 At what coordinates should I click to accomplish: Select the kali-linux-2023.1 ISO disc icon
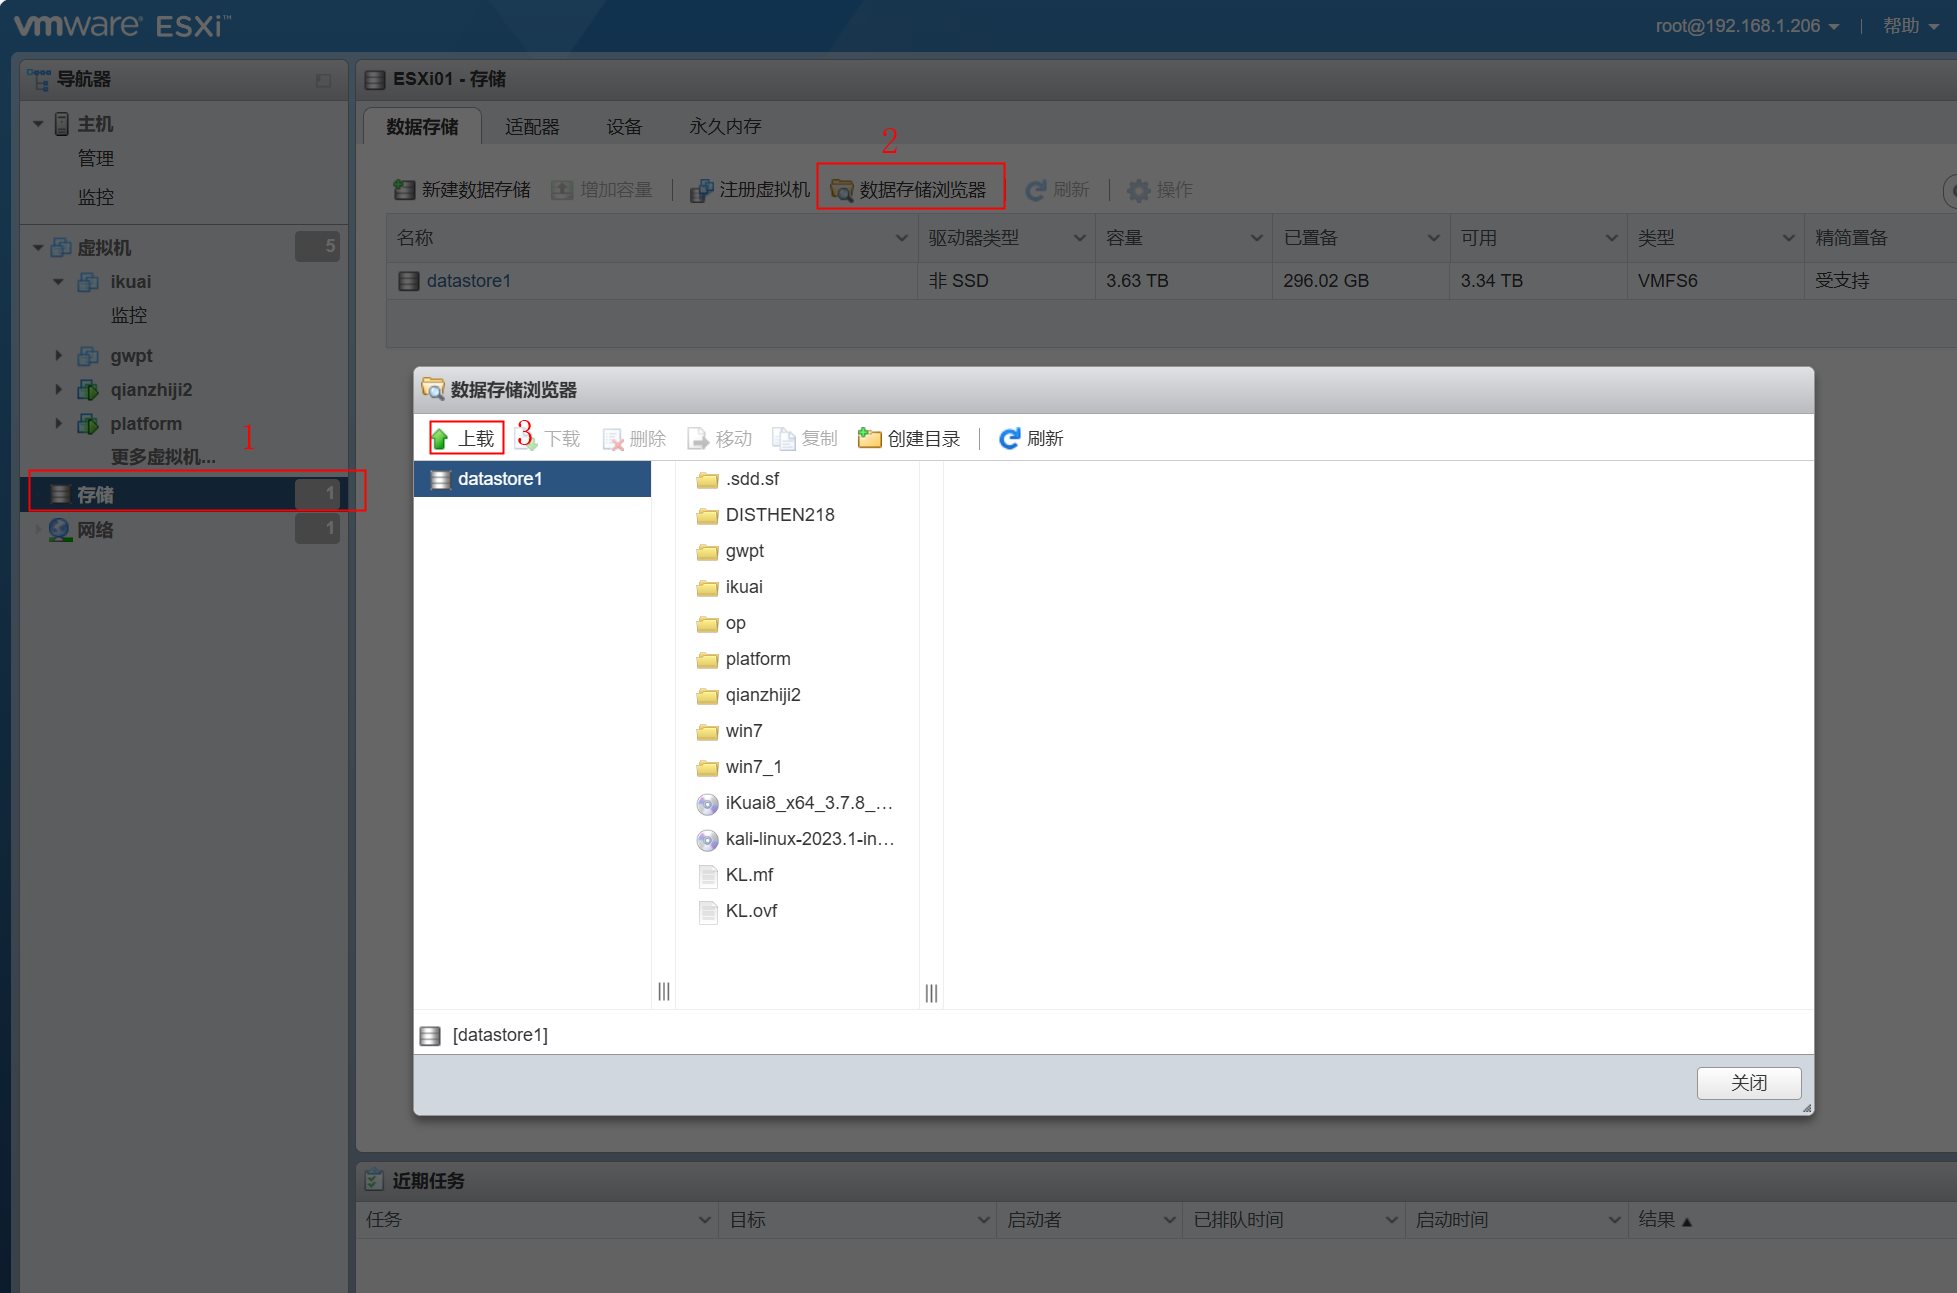click(708, 840)
